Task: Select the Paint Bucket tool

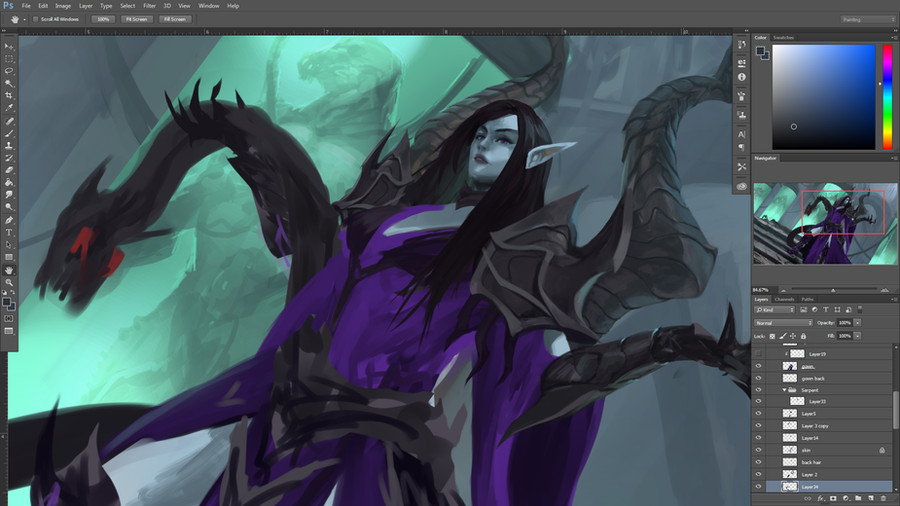Action: (x=9, y=182)
